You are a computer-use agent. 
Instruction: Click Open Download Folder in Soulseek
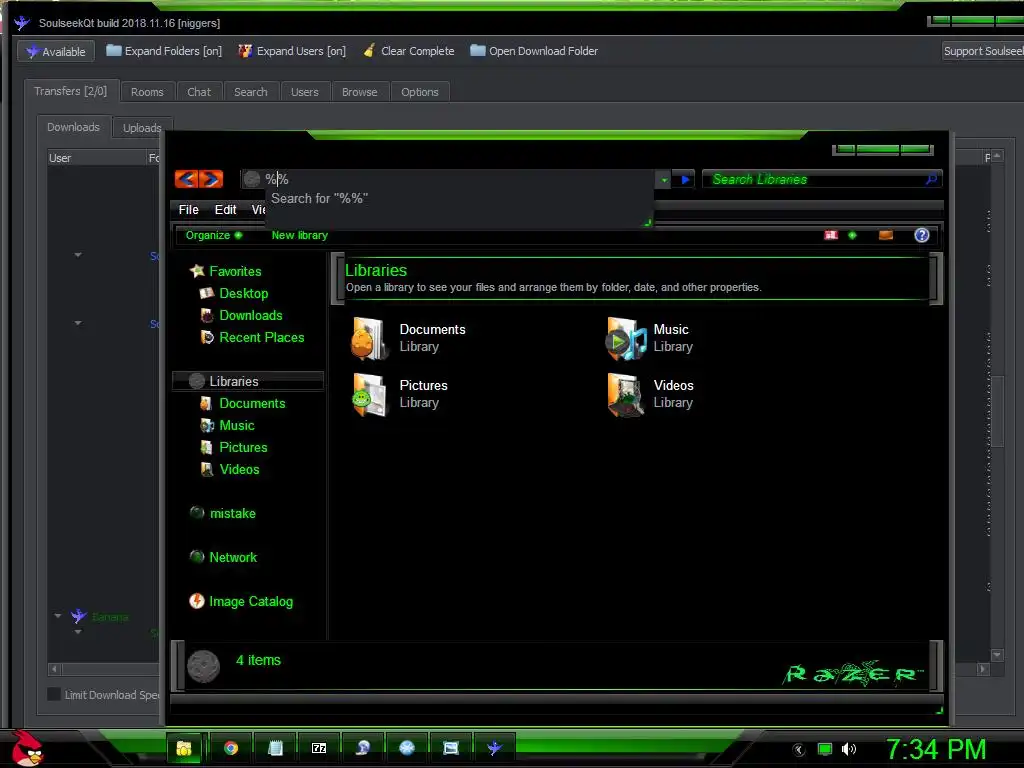[x=534, y=51]
